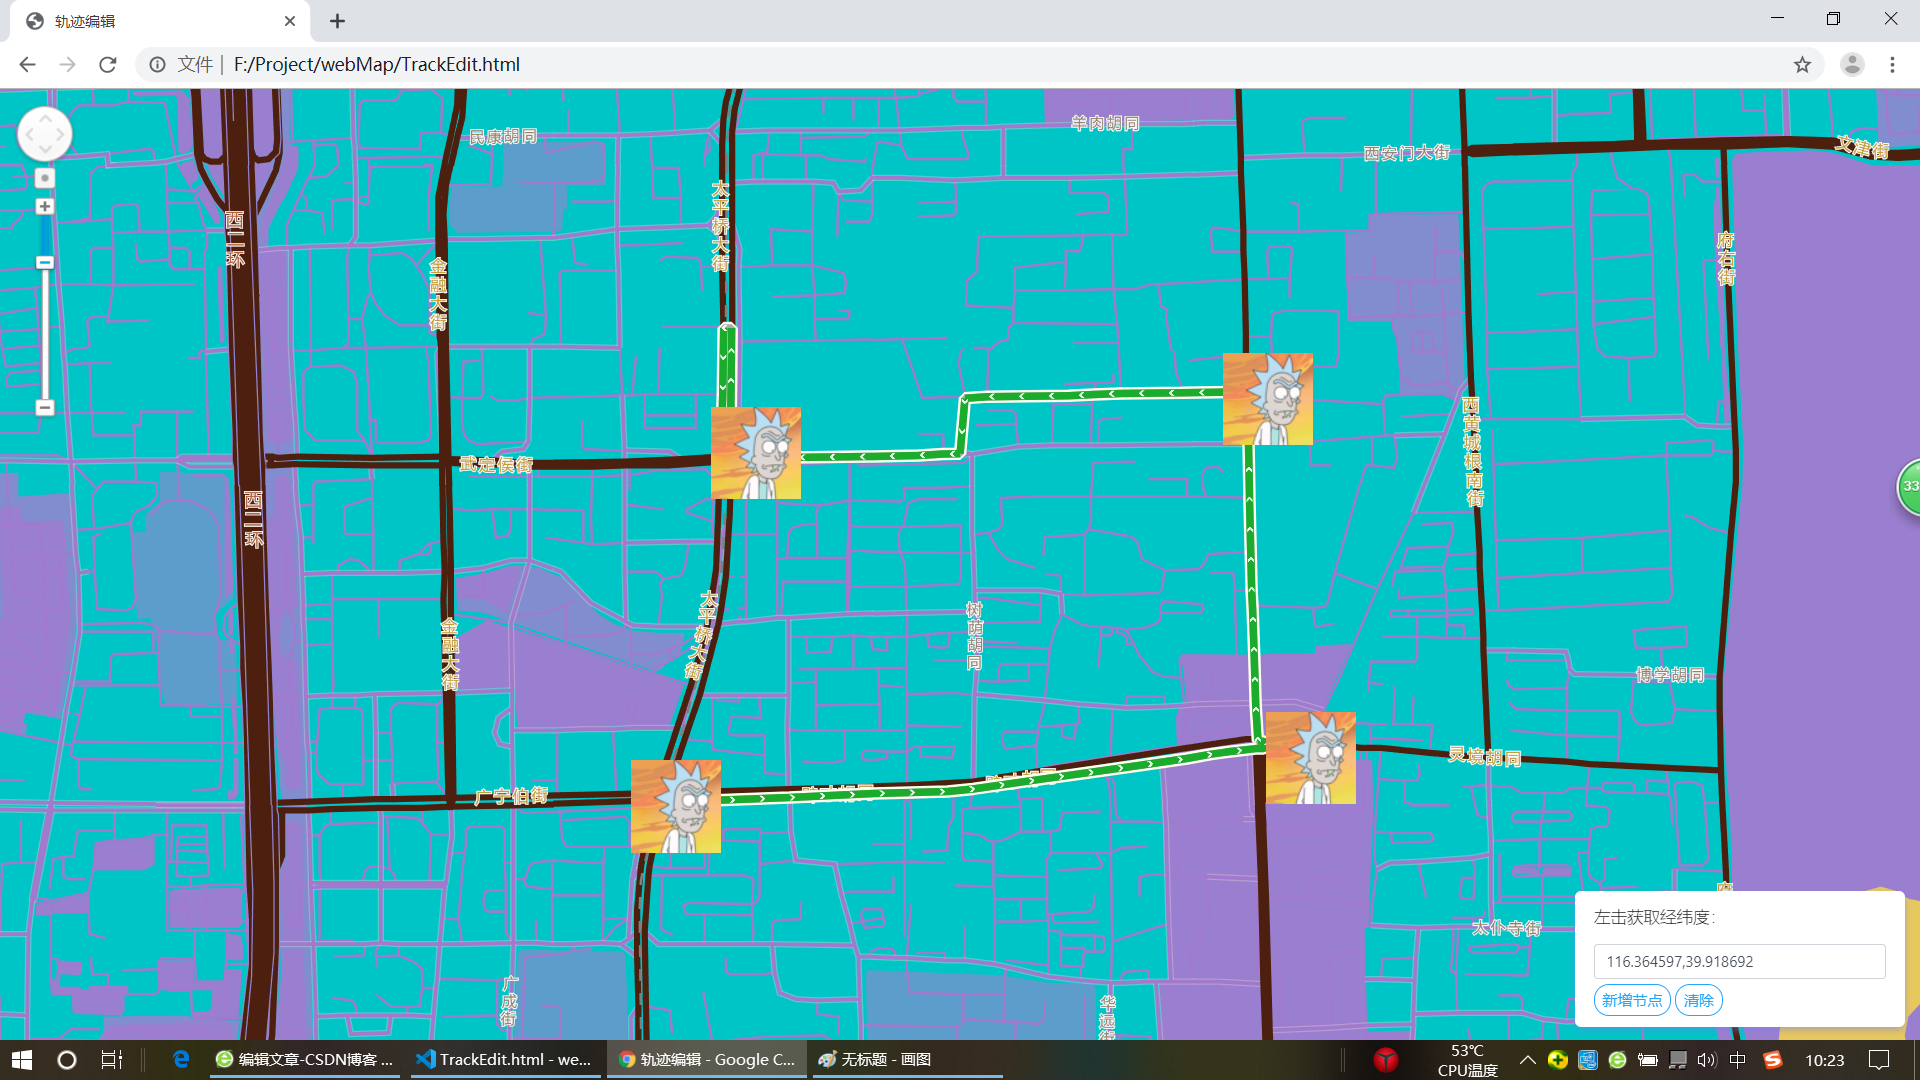1920x1080 pixels.
Task: Zoom out with the bottom minus button
Action: [44, 407]
